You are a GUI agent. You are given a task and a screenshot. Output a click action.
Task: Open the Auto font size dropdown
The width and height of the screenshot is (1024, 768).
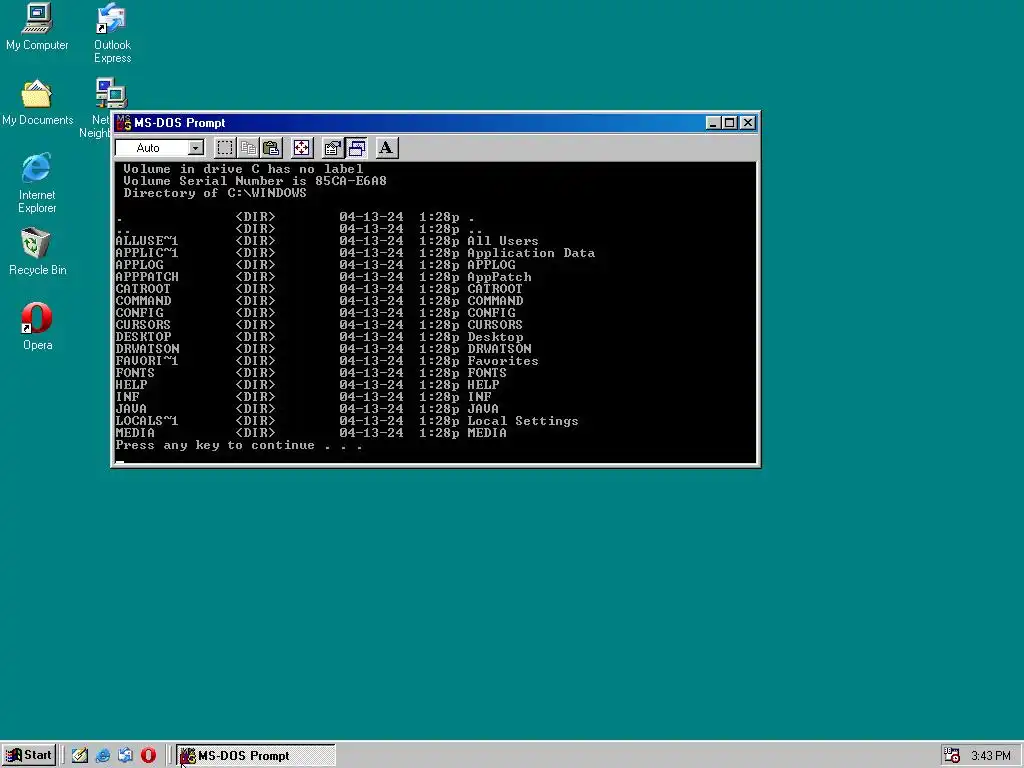[195, 148]
